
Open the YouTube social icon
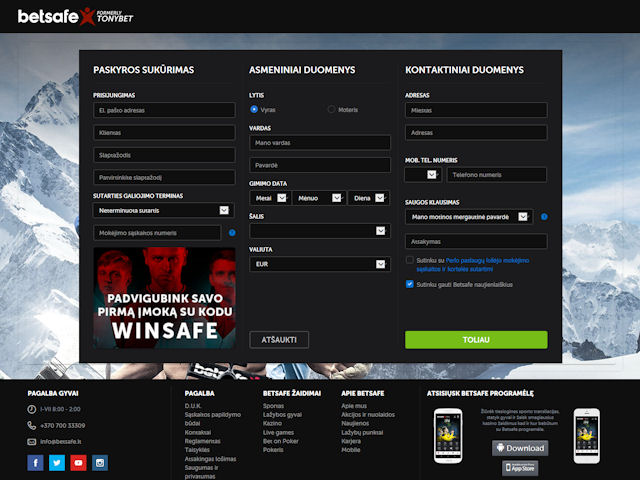click(x=78, y=462)
